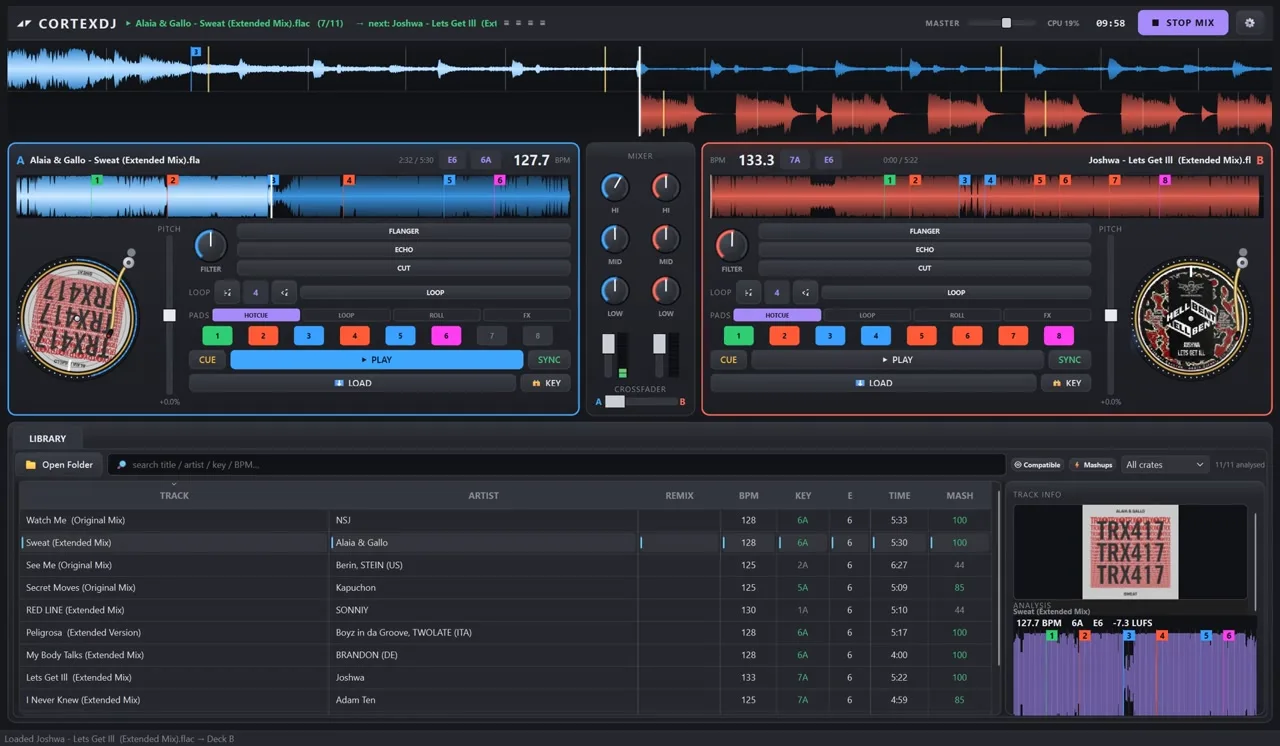This screenshot has height=746, width=1280.
Task: Load a track to Deck B
Action: coord(873,383)
